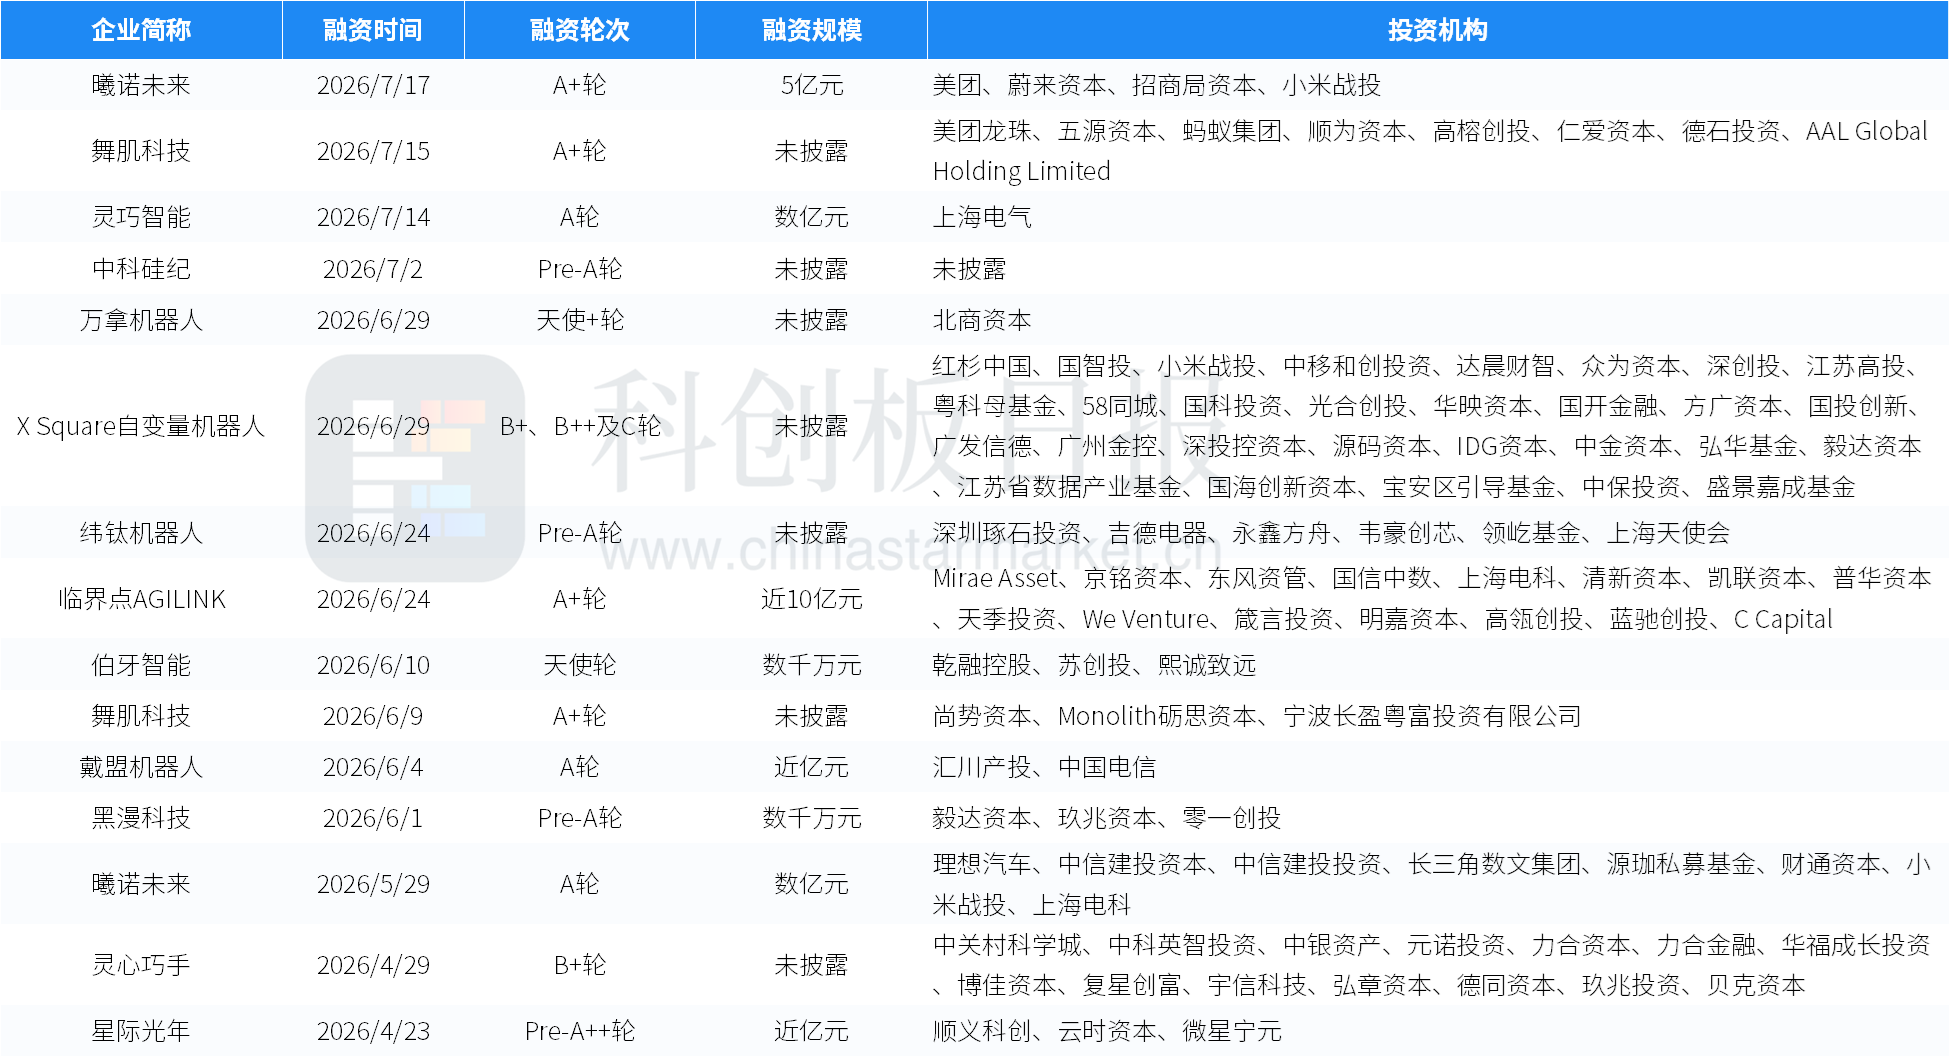Select "A轮" in the 戴盟机器人 row
1950x1058 pixels.
pos(580,767)
